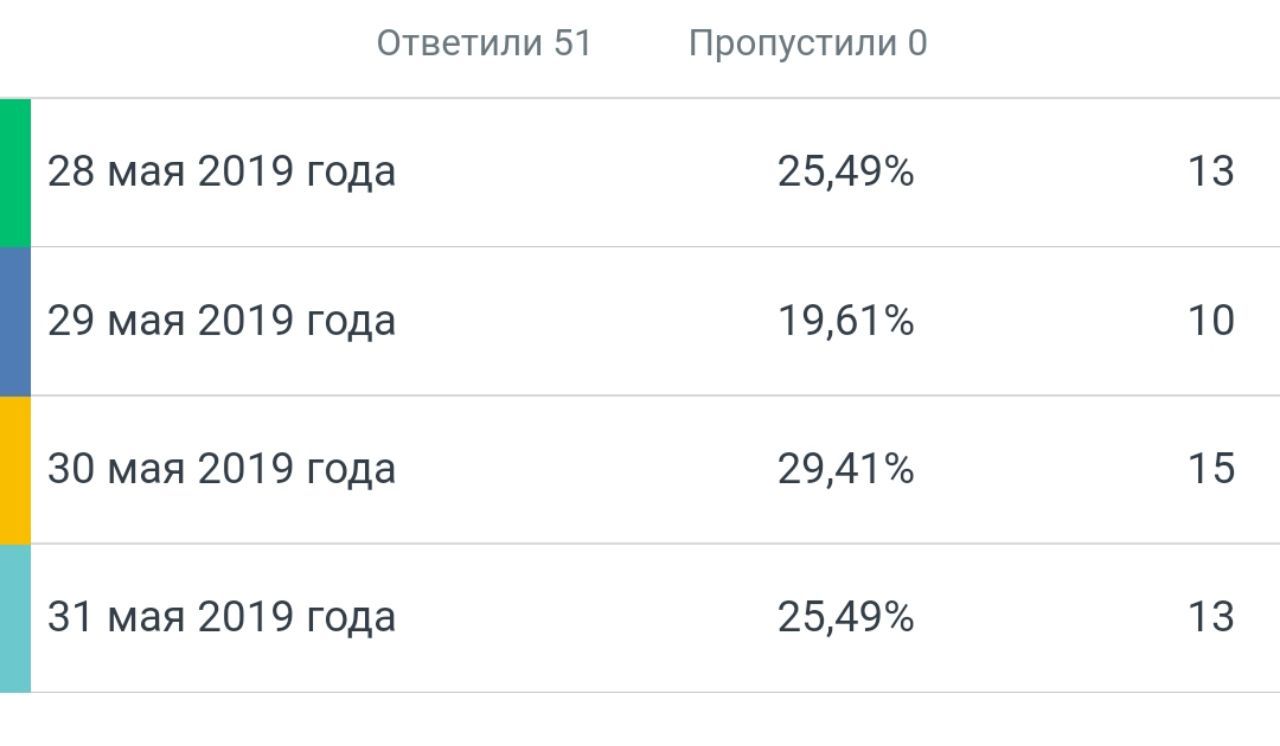Click the green color swatch for 28 мая
The image size is (1280, 746).
coord(15,172)
